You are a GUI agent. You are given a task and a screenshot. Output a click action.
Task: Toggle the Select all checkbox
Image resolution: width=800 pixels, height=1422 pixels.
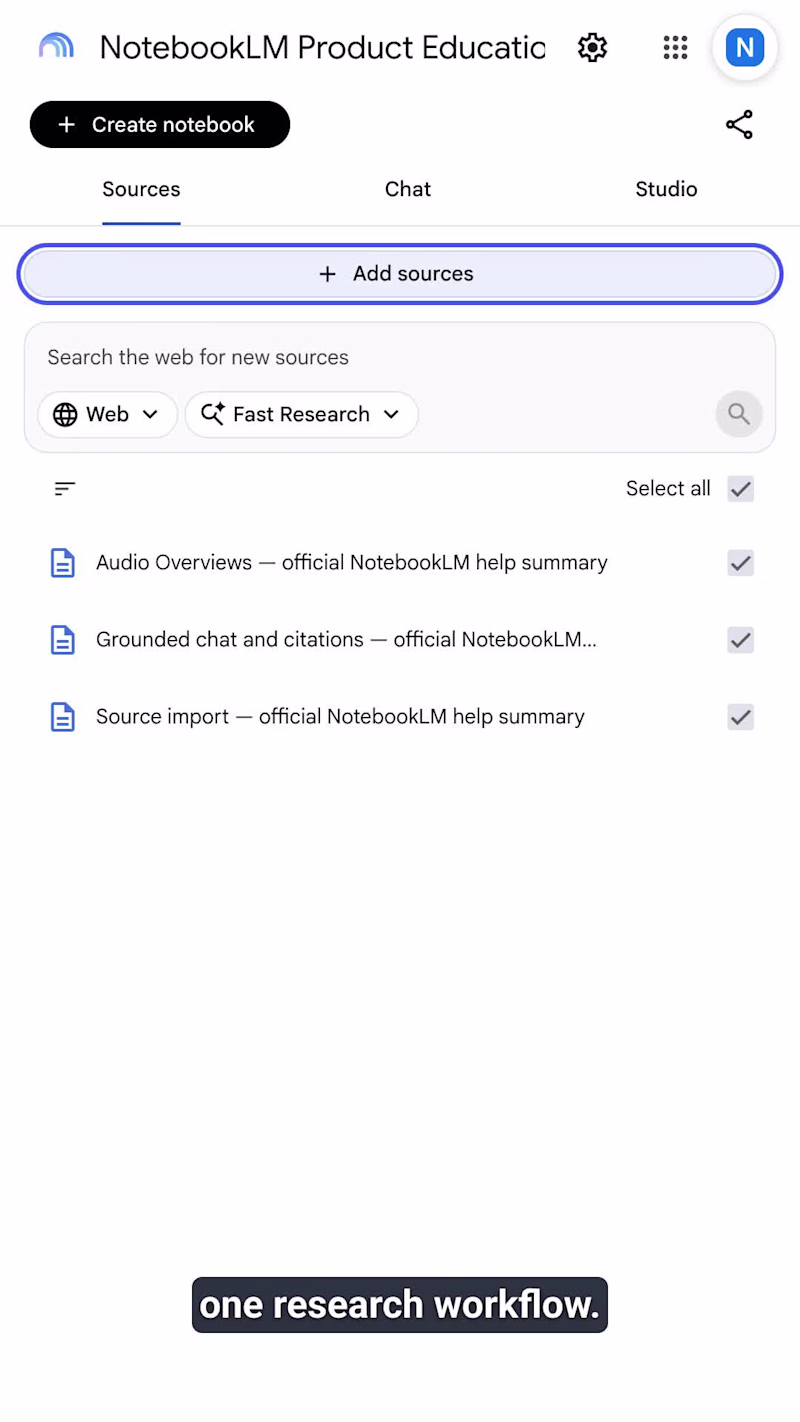click(740, 489)
